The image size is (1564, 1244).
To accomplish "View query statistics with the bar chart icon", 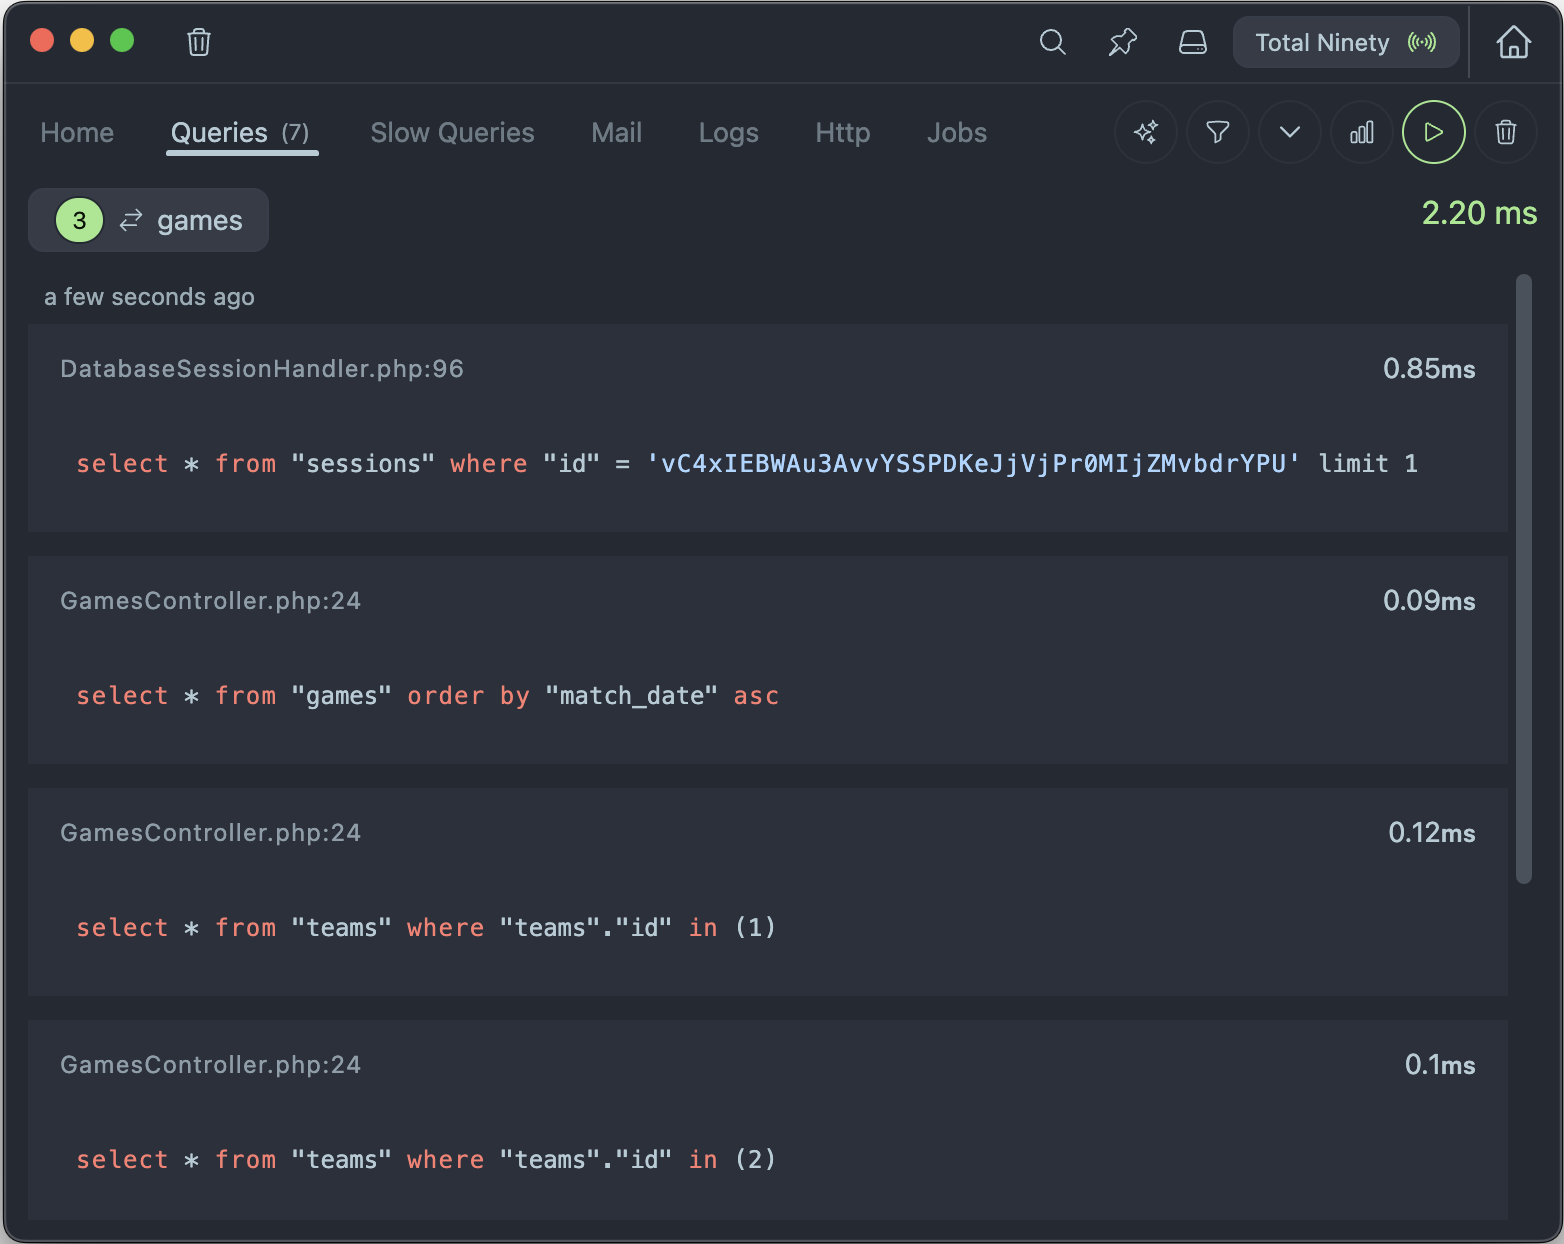I will tap(1361, 132).
